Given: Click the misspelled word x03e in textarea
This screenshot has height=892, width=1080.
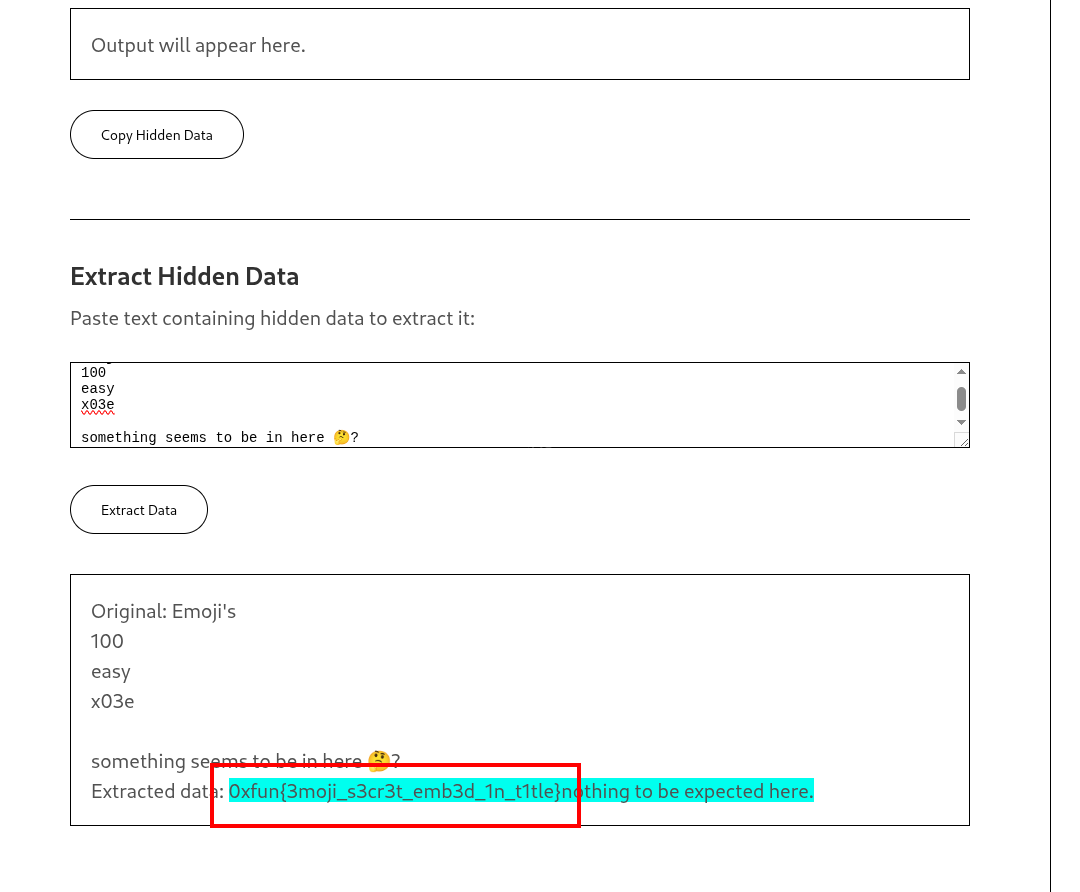Looking at the screenshot, I should 98,405.
